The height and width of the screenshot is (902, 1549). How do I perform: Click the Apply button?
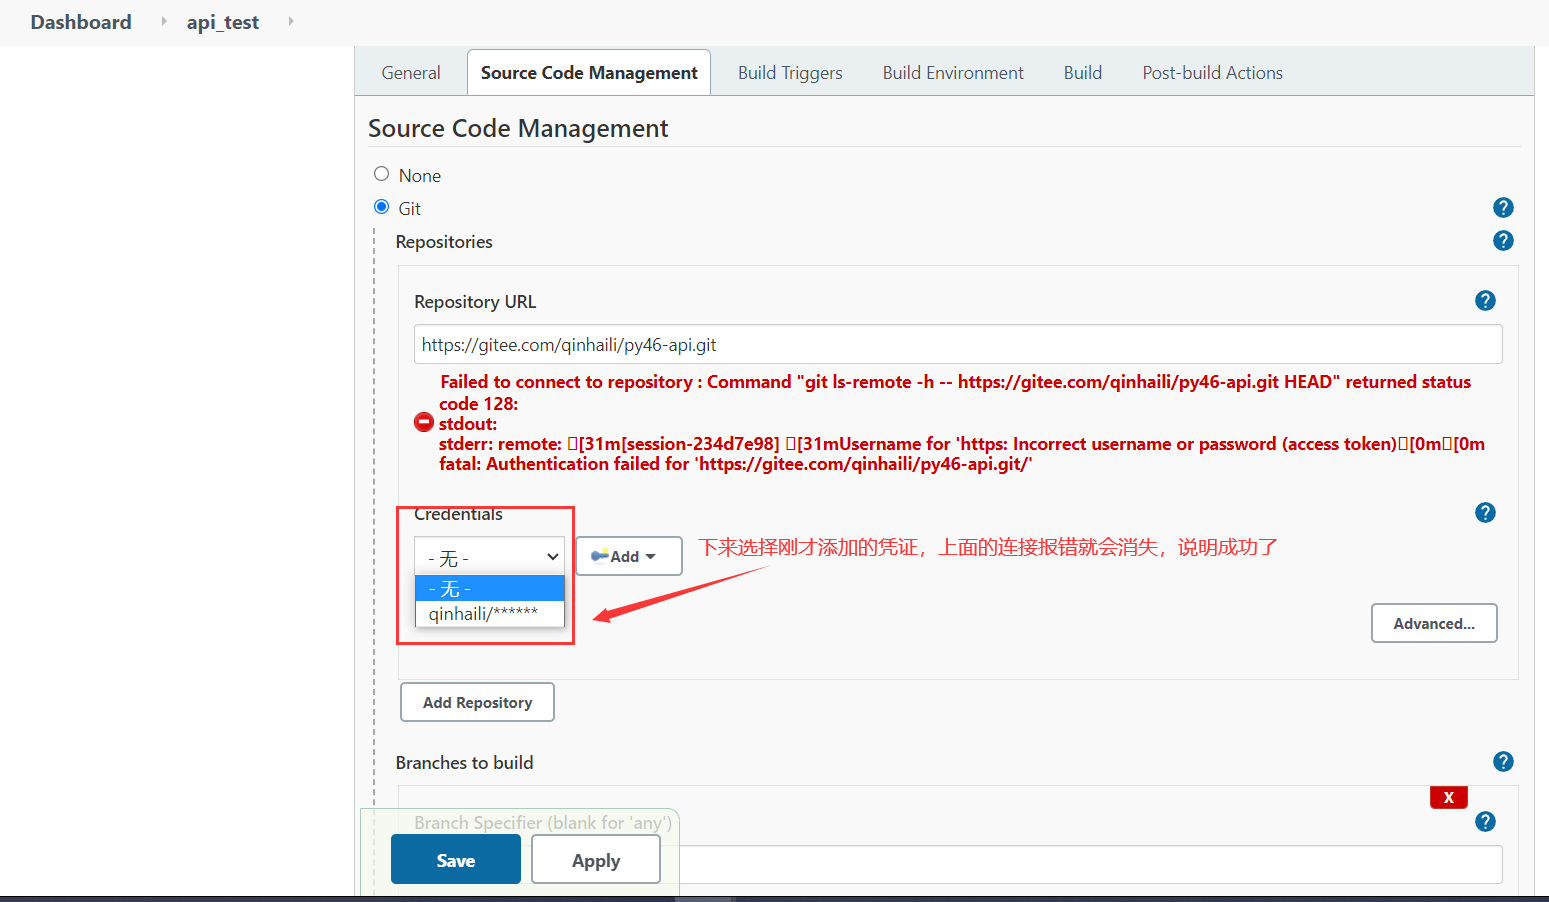point(596,860)
